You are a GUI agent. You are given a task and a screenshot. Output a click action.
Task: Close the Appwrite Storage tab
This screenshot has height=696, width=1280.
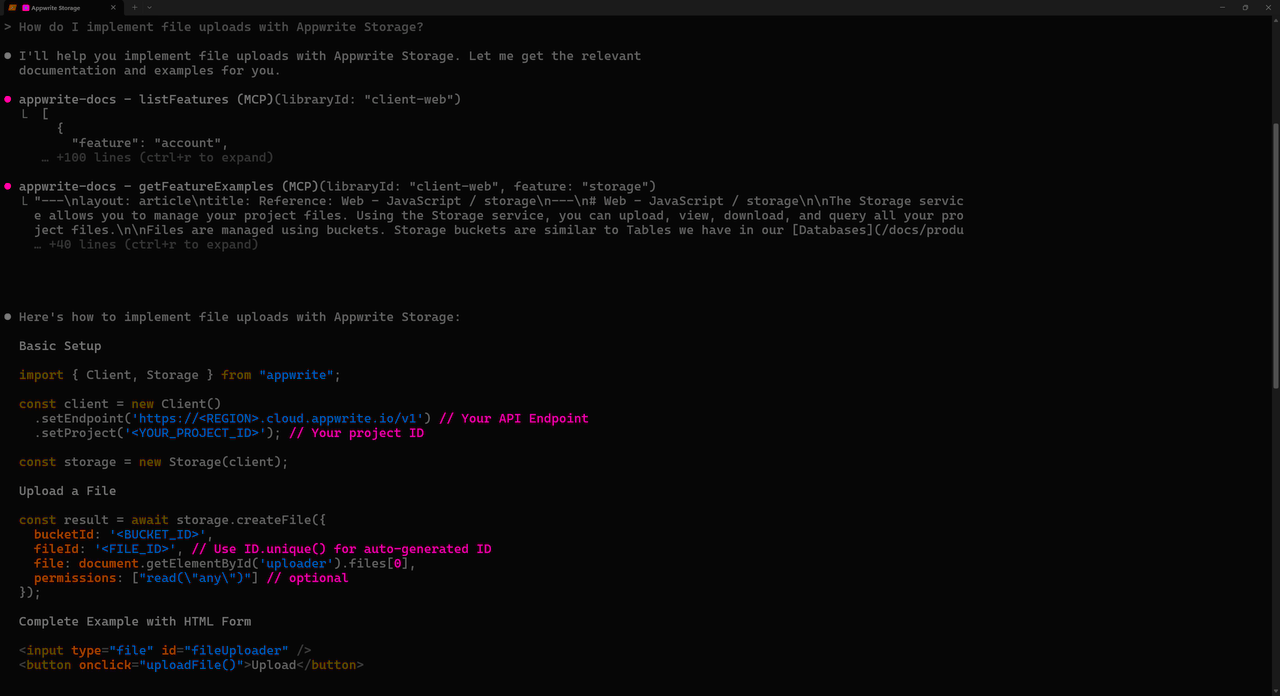pos(112,7)
